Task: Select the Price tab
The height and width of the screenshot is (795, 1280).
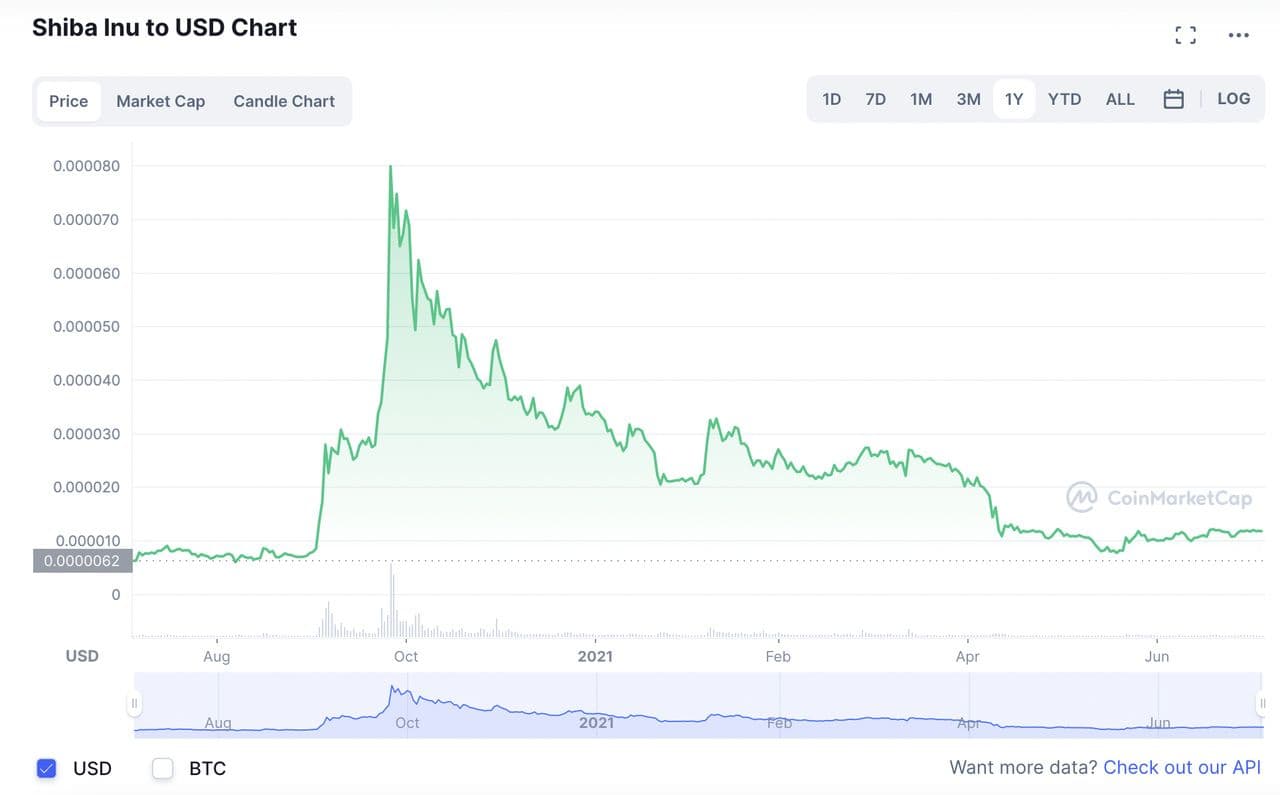Action: coord(68,101)
